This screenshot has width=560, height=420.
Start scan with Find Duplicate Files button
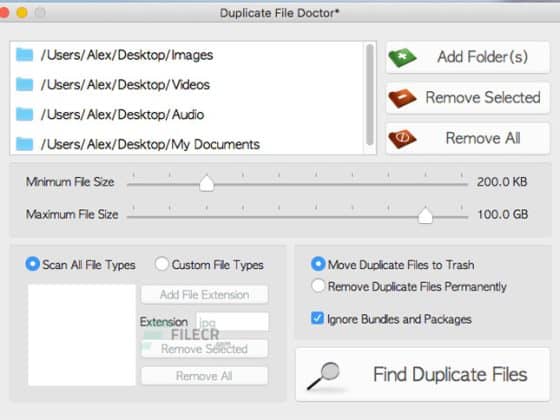tap(422, 375)
